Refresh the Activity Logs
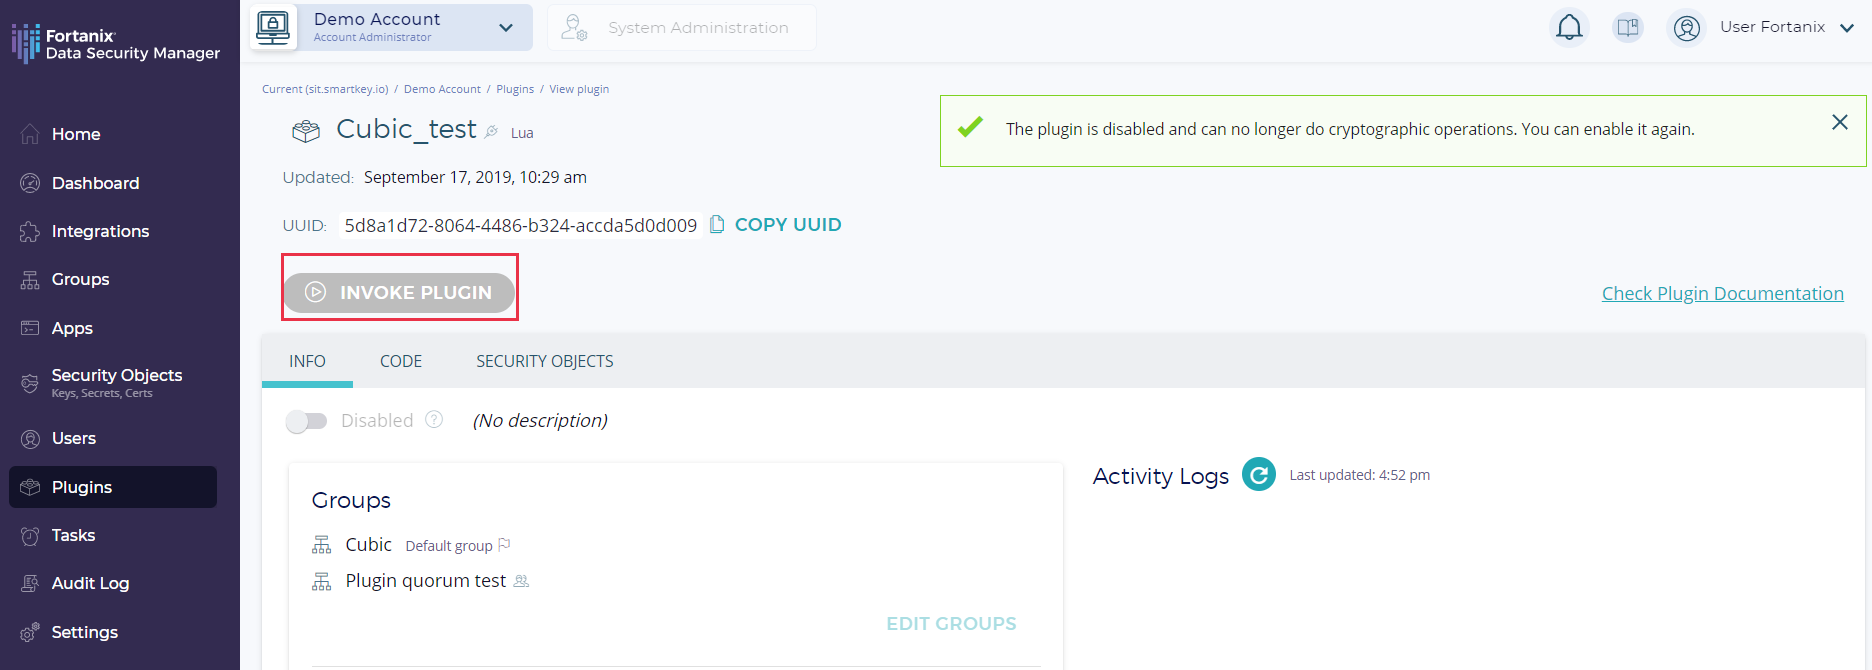Viewport: 1872px width, 670px height. pyautogui.click(x=1258, y=474)
